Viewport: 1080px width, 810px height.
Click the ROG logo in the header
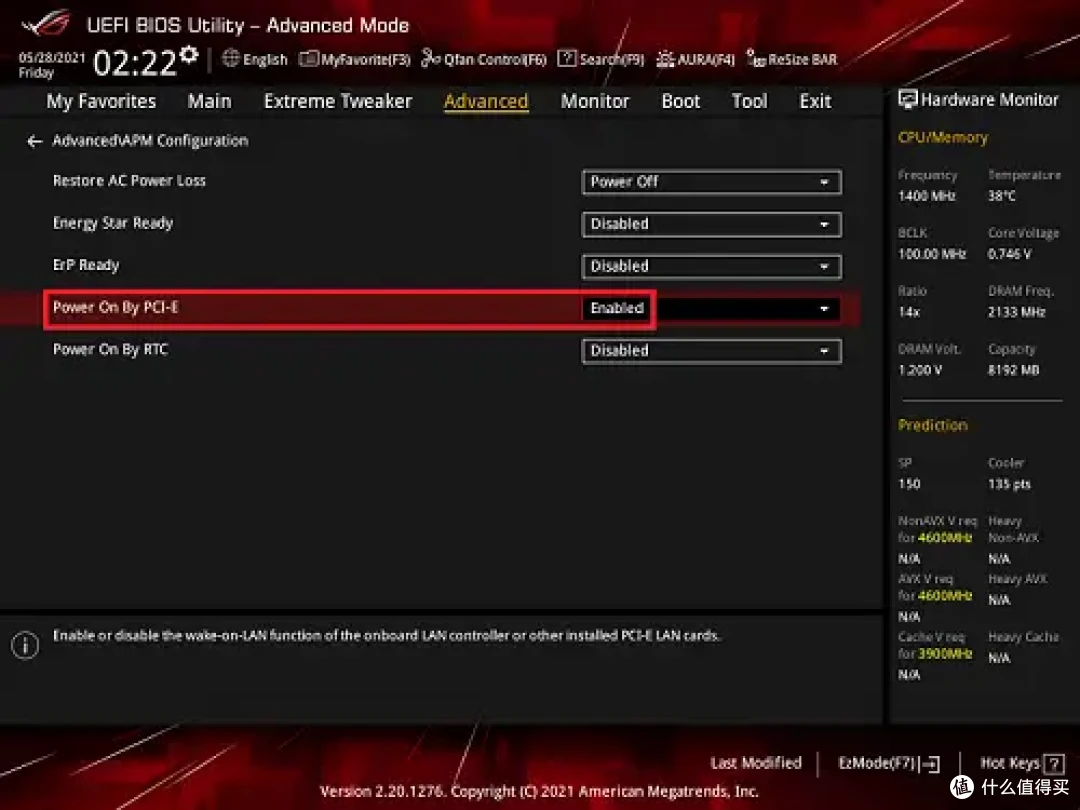(x=47, y=23)
